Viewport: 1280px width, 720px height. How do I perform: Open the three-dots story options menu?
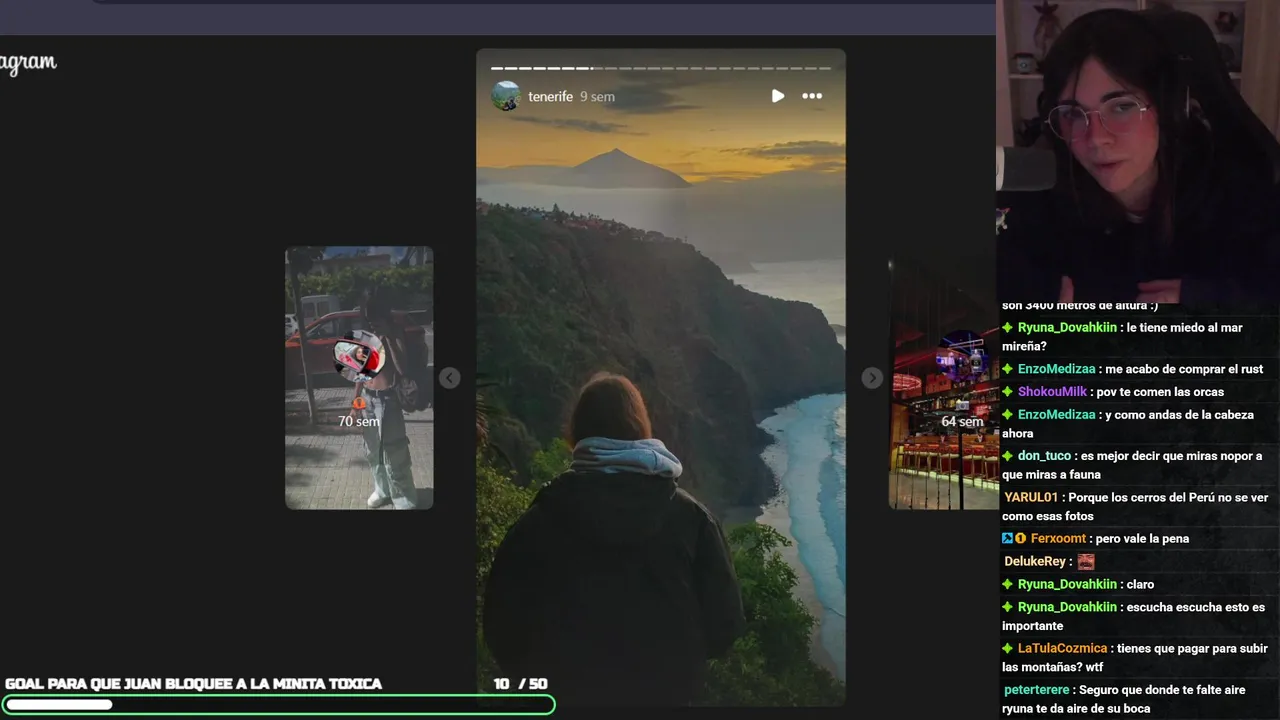click(x=812, y=96)
